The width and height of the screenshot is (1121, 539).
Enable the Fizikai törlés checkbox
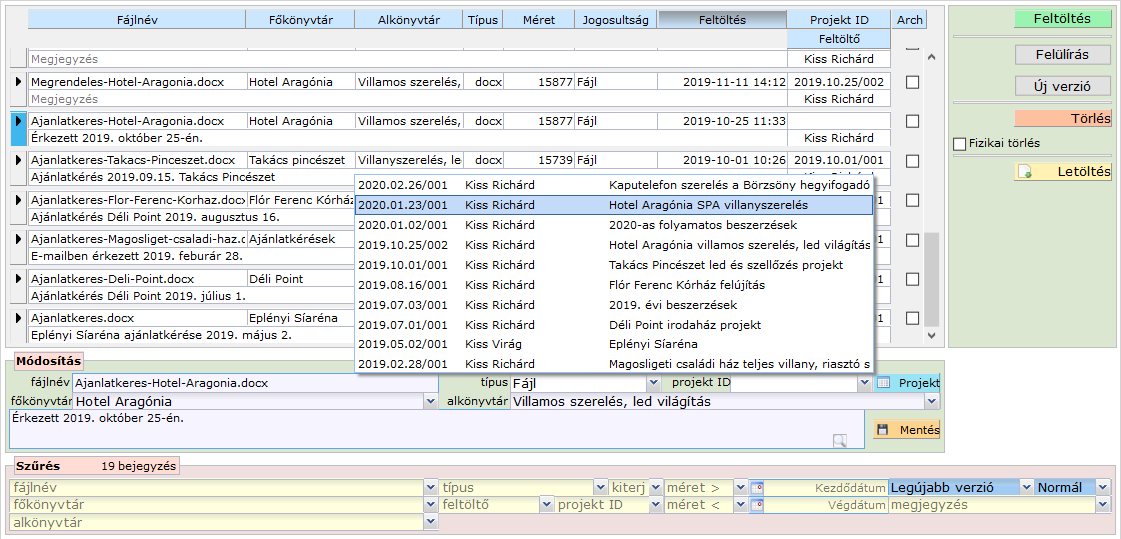coord(960,143)
